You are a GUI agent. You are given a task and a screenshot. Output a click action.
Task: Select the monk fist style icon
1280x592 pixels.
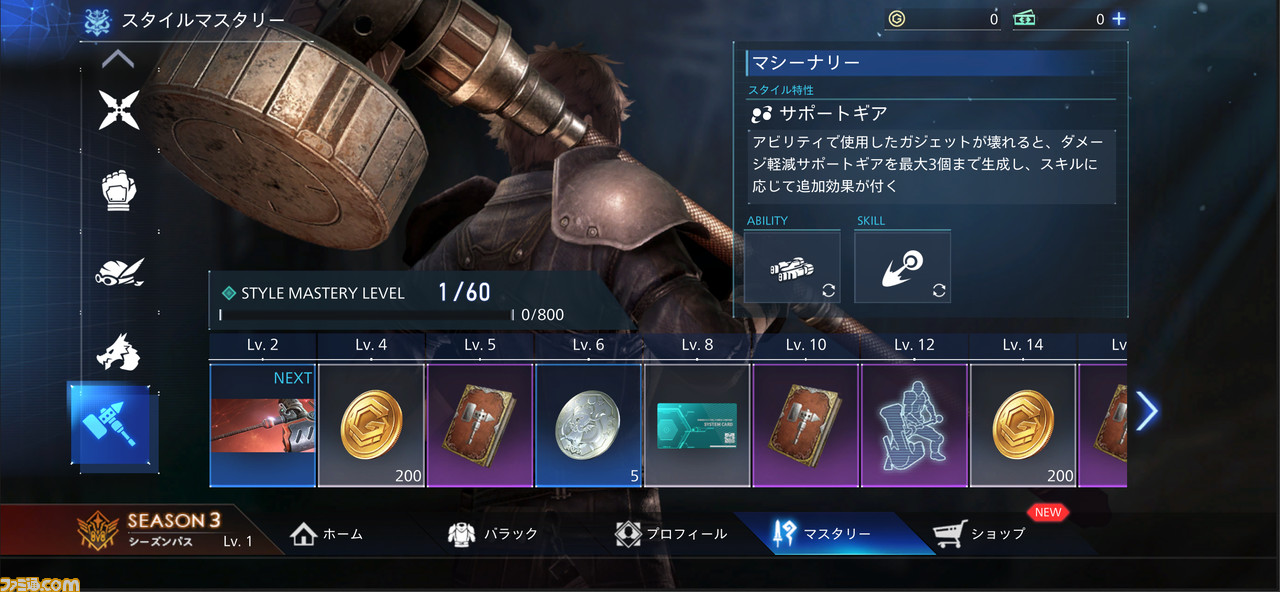[119, 190]
